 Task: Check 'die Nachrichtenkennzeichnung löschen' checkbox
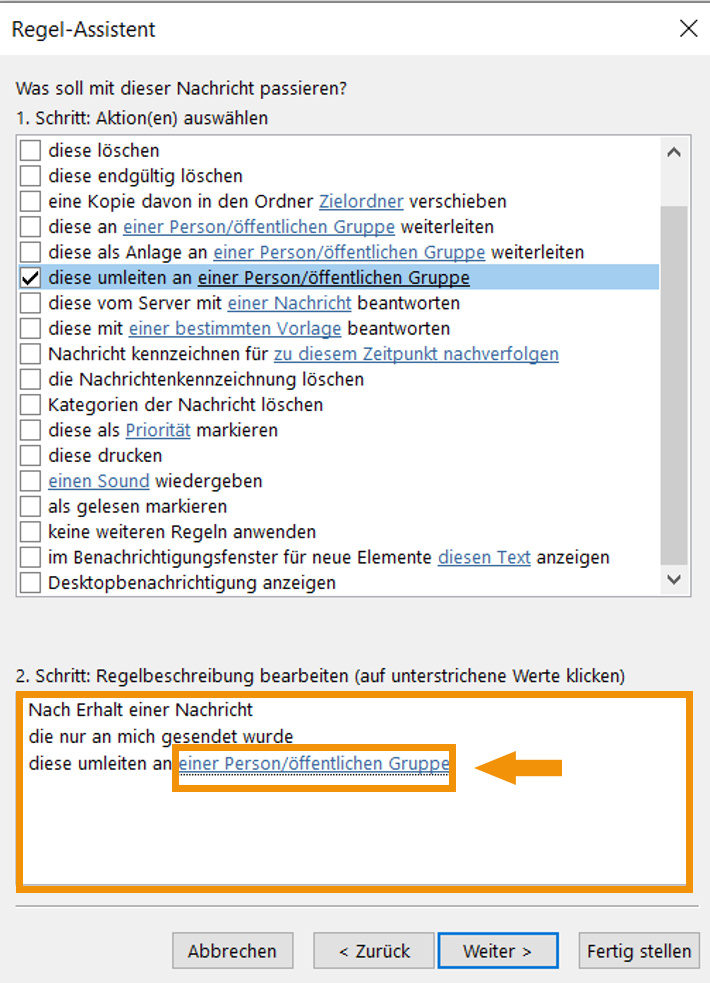(x=30, y=379)
